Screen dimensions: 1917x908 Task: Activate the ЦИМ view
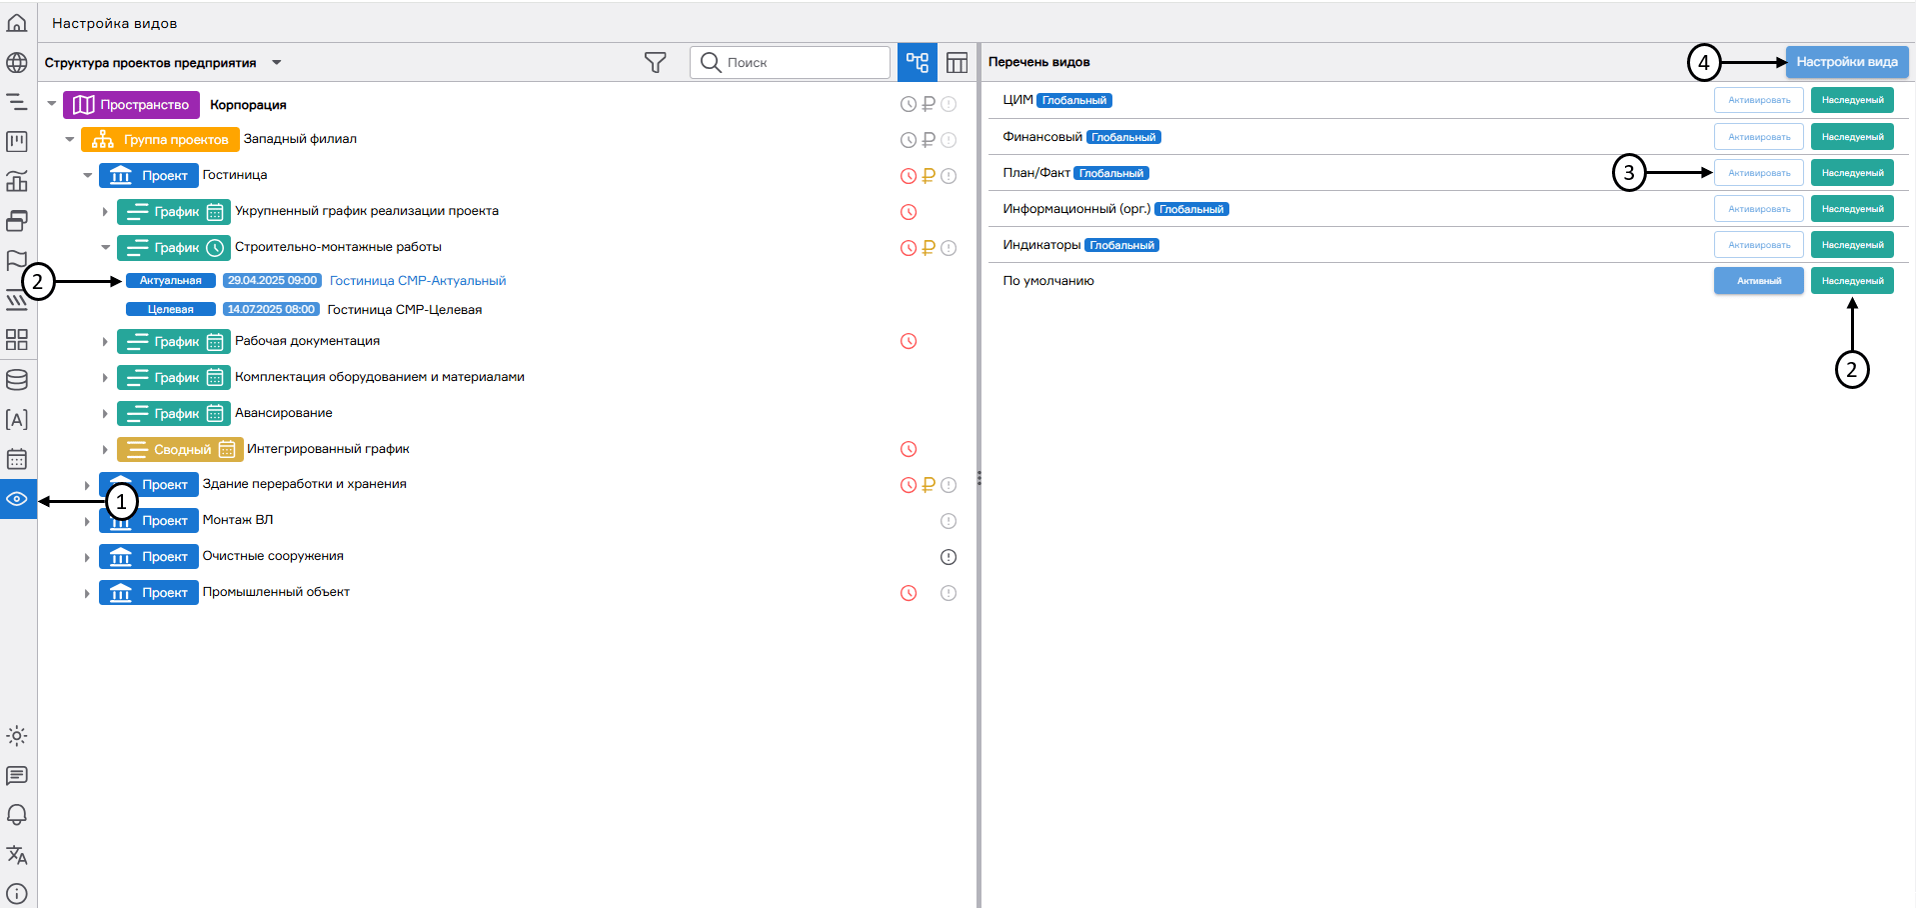click(x=1758, y=100)
